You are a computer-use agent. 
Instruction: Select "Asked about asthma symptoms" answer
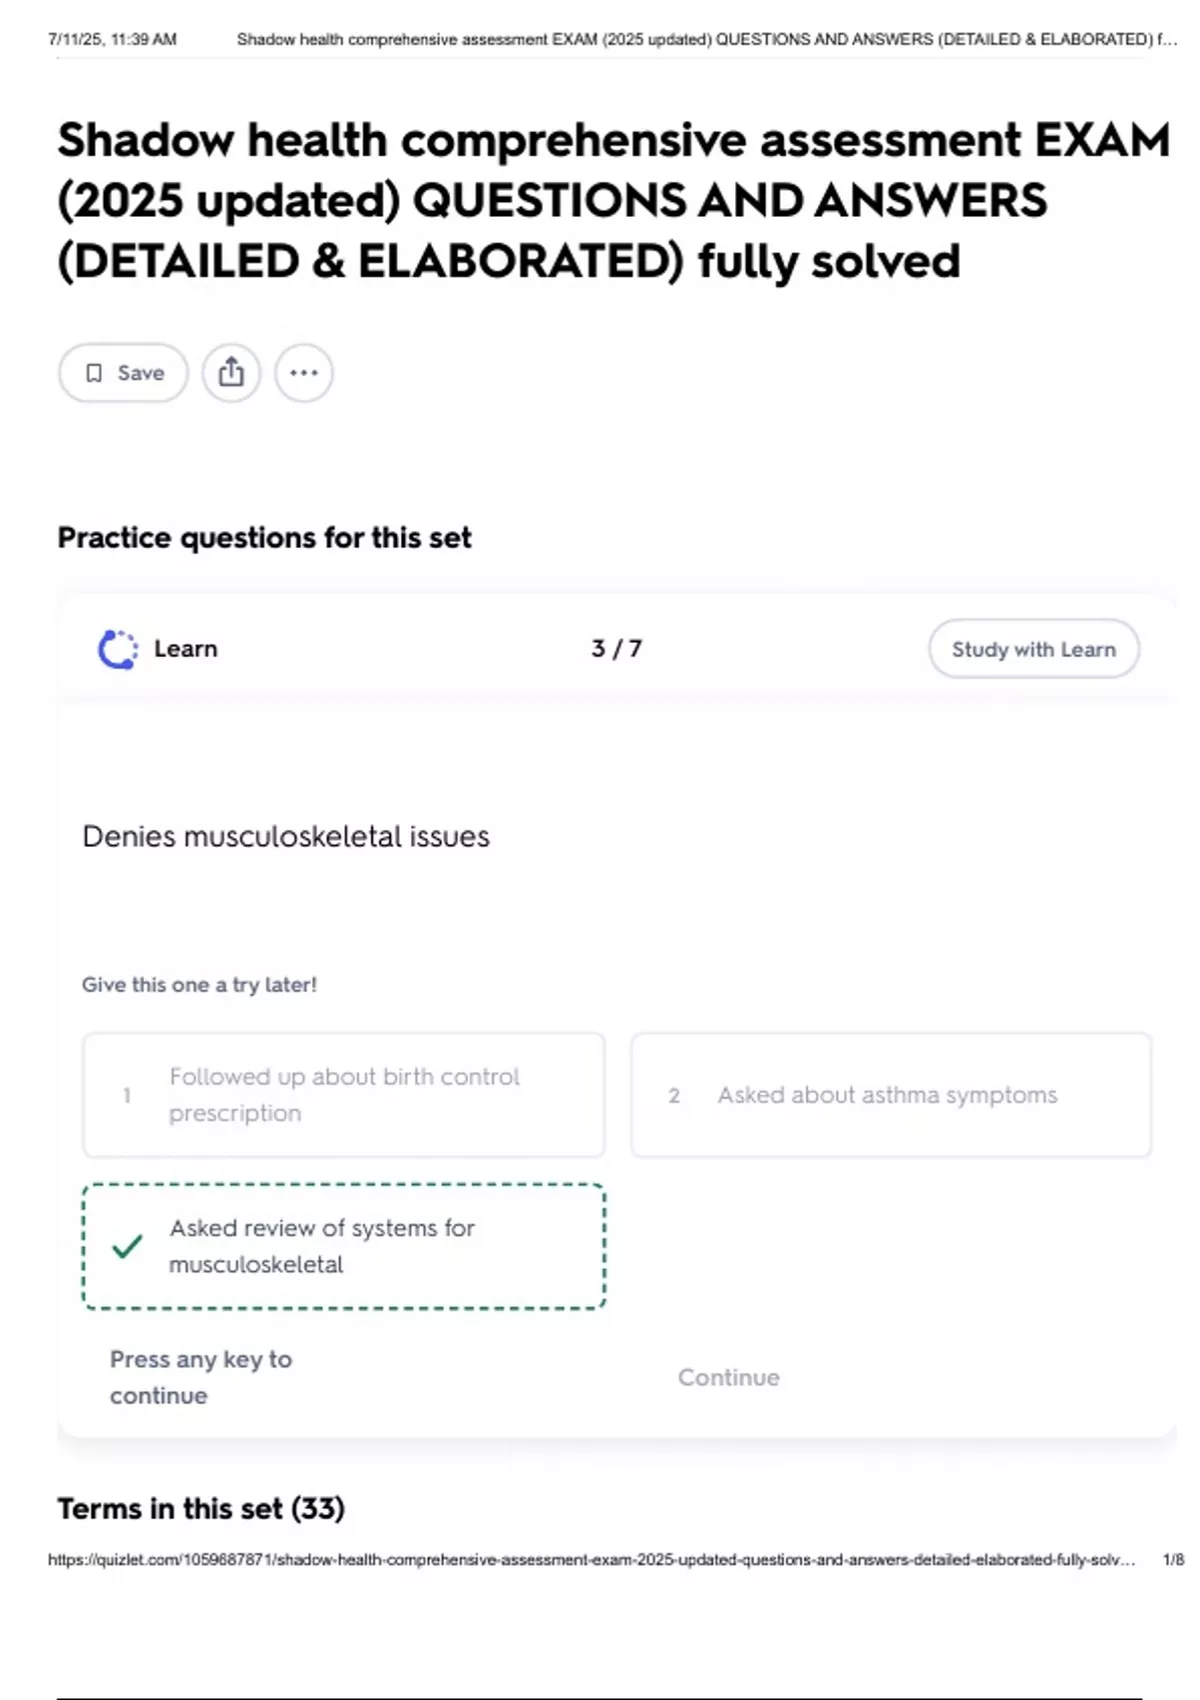point(887,1095)
